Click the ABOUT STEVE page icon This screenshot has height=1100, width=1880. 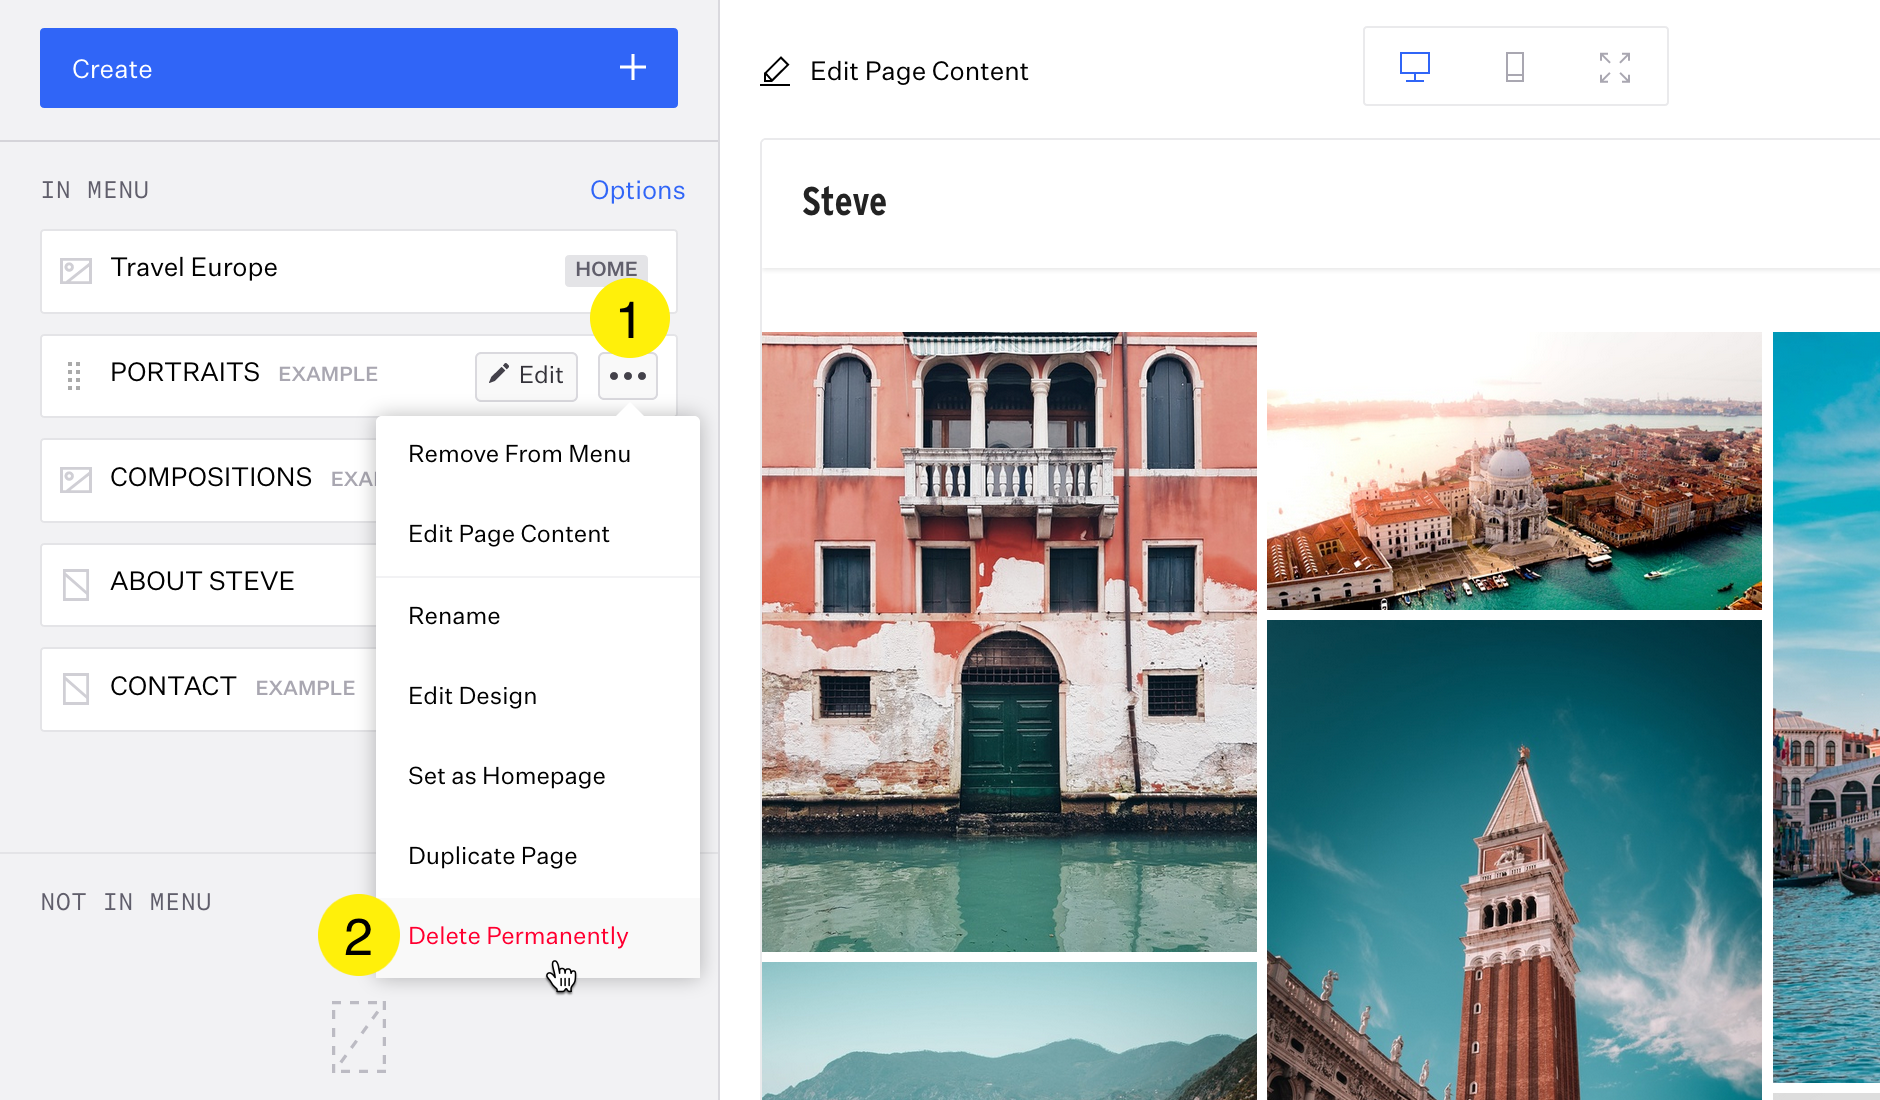pyautogui.click(x=76, y=584)
